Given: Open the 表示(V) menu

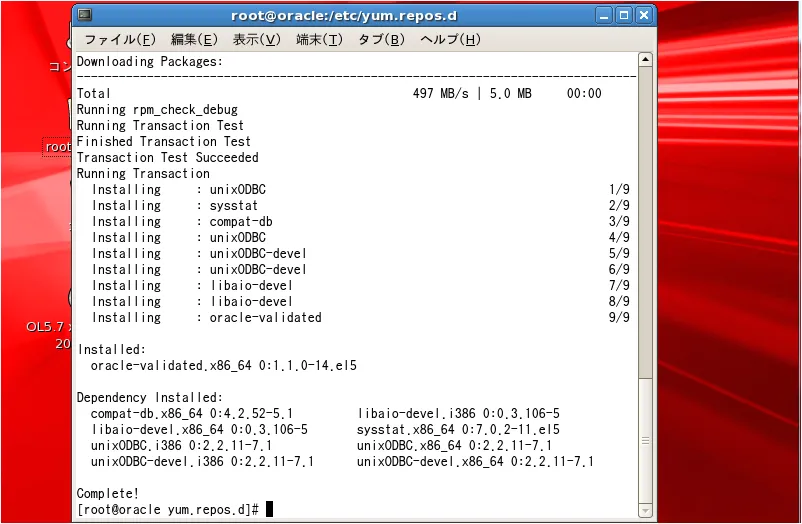Looking at the screenshot, I should point(257,39).
